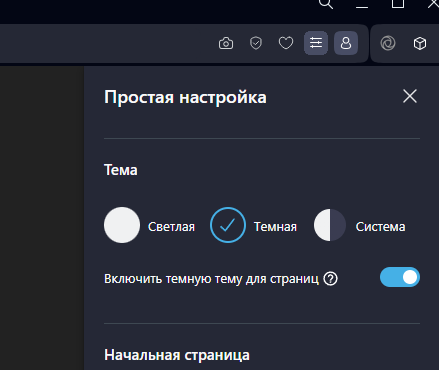439x370 pixels.
Task: Click the Тема section heading
Action: [x=121, y=170]
